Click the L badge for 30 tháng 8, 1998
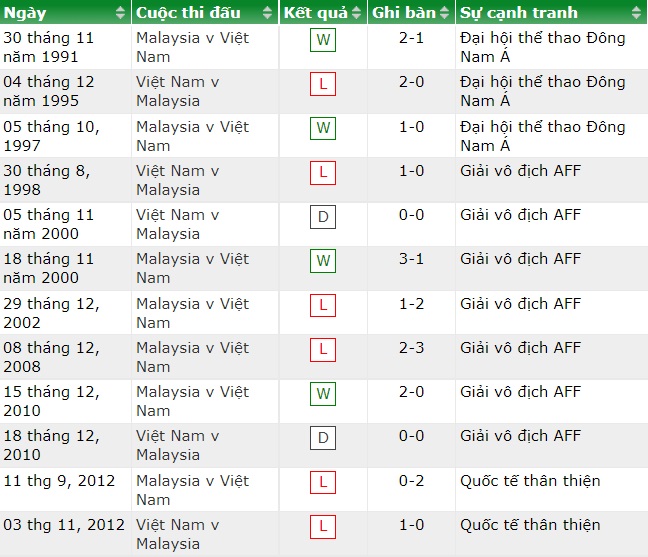 coord(323,173)
